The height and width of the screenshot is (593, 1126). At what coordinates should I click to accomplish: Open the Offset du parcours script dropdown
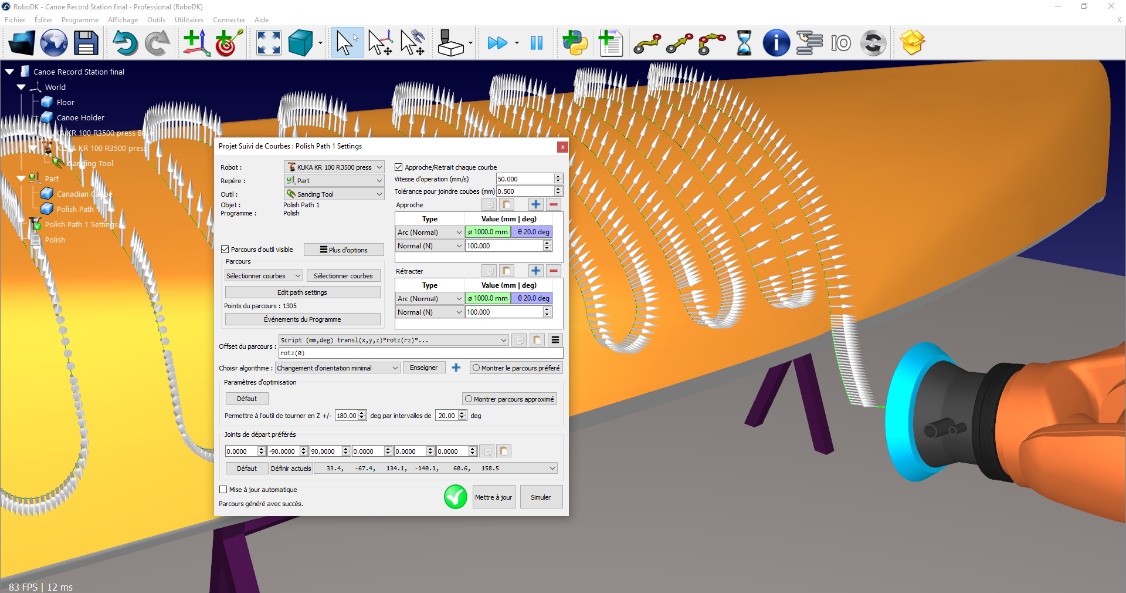tap(394, 340)
